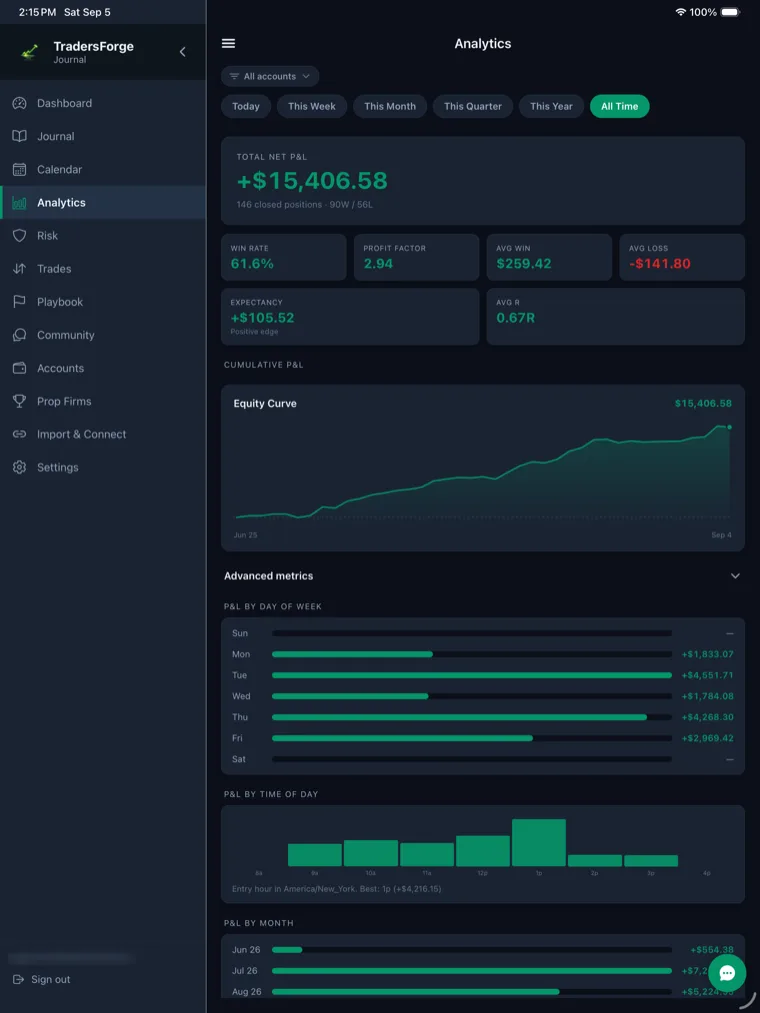The width and height of the screenshot is (760, 1013).
Task: Check the Wi-Fi status icon
Action: [x=680, y=12]
